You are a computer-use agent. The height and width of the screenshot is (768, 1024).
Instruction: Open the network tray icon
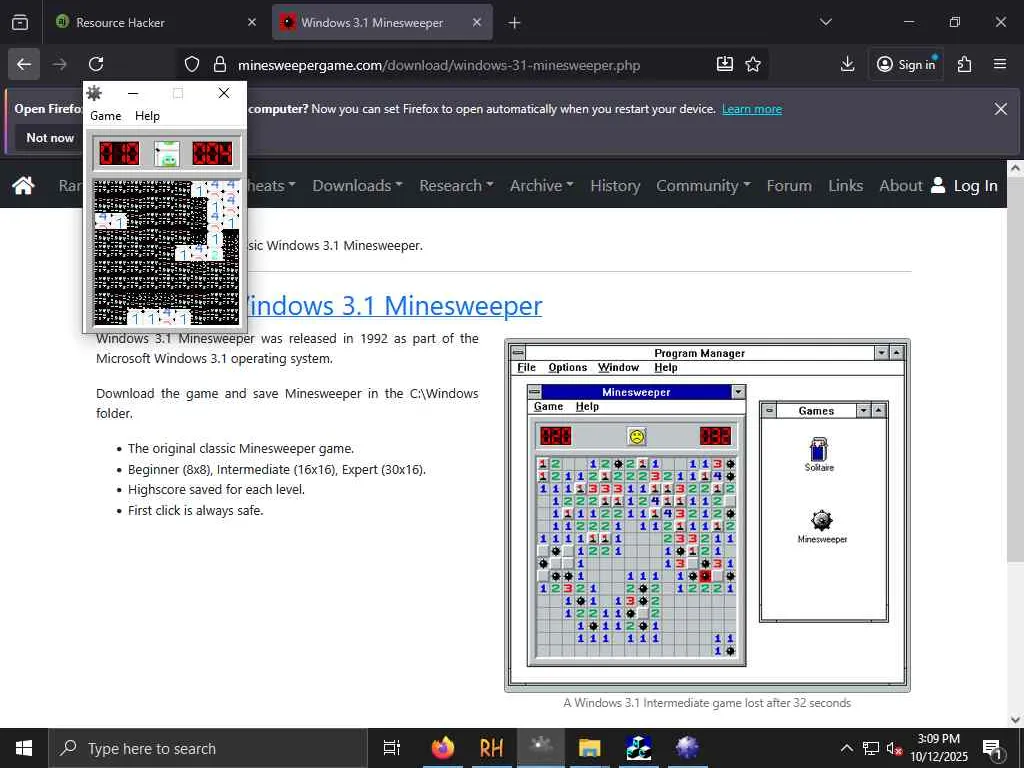click(x=871, y=748)
